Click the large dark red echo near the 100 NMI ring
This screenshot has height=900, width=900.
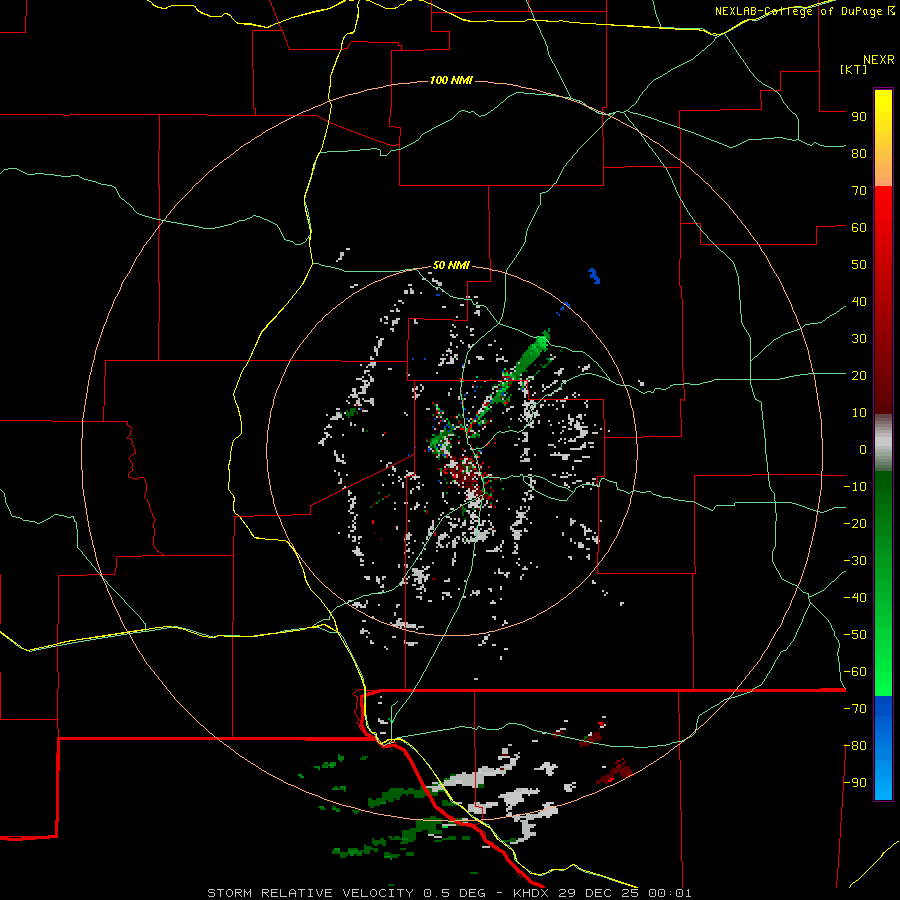tap(614, 771)
